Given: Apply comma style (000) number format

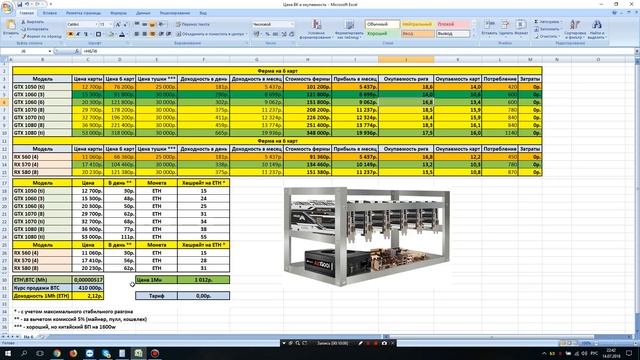Looking at the screenshot, I should 276,34.
